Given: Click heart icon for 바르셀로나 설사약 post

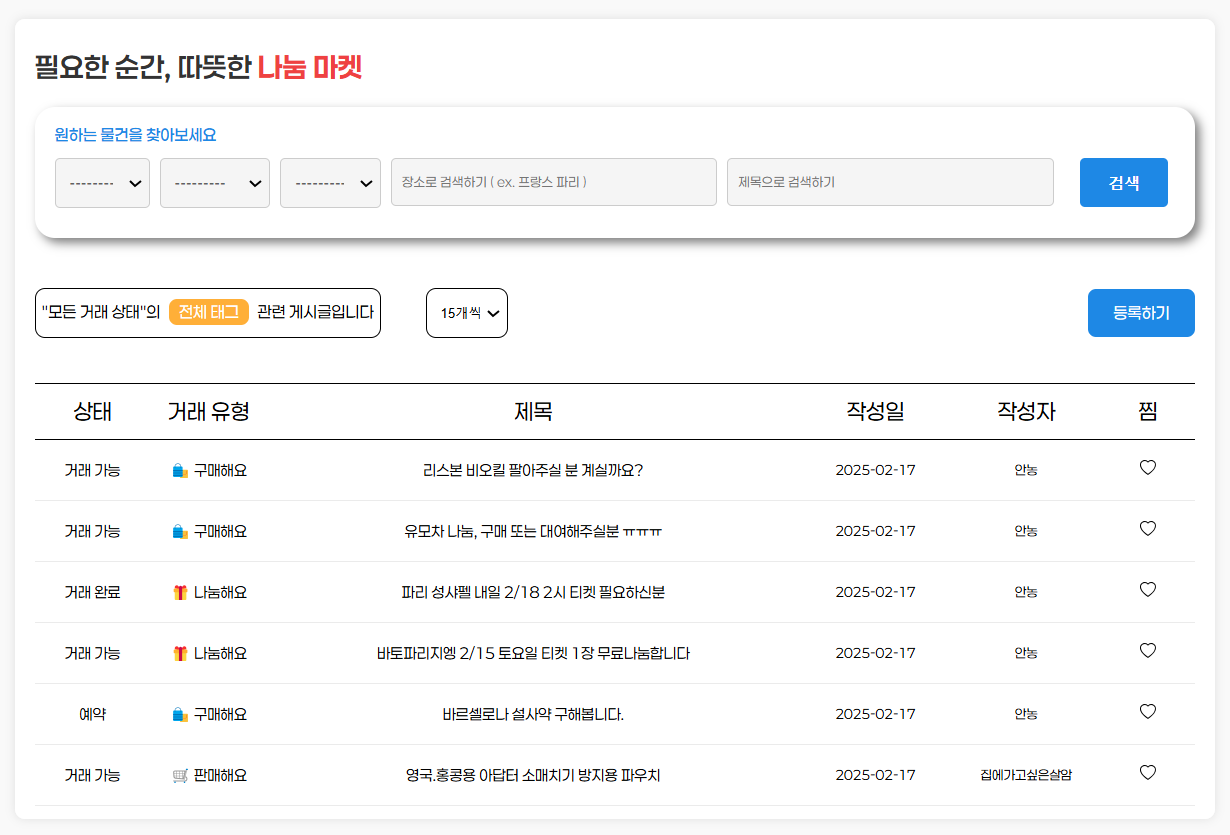Looking at the screenshot, I should pyautogui.click(x=1147, y=711).
